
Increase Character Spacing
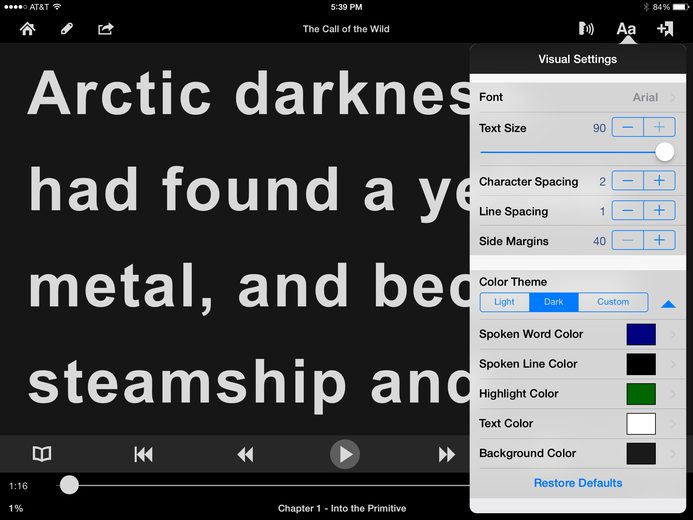point(659,181)
